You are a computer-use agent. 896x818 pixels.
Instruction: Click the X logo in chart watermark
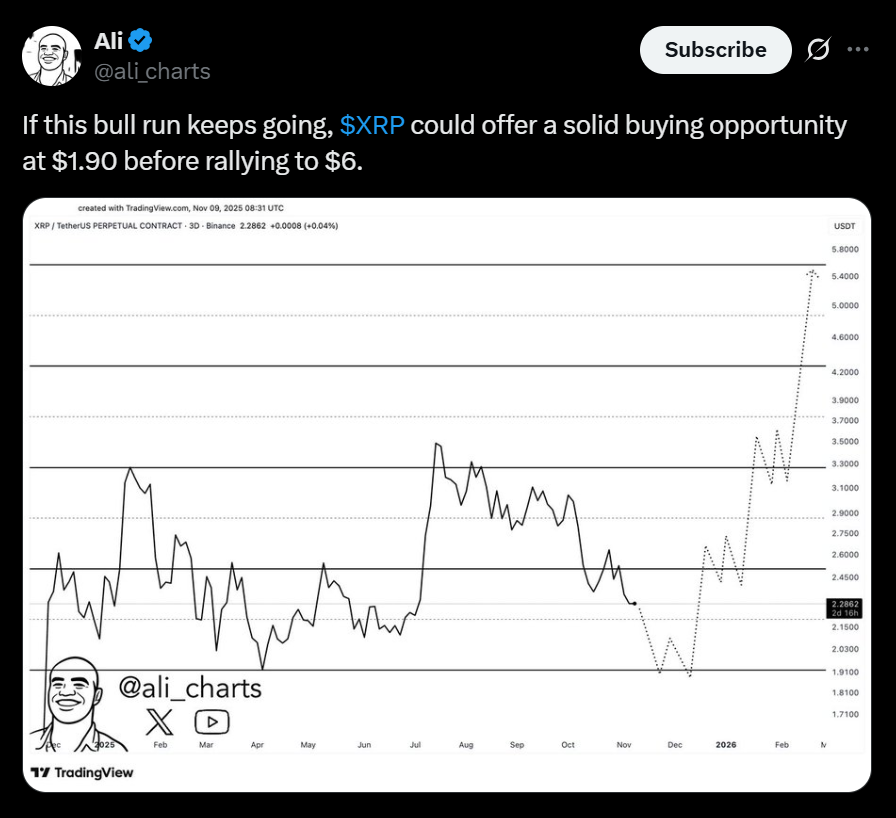[160, 721]
